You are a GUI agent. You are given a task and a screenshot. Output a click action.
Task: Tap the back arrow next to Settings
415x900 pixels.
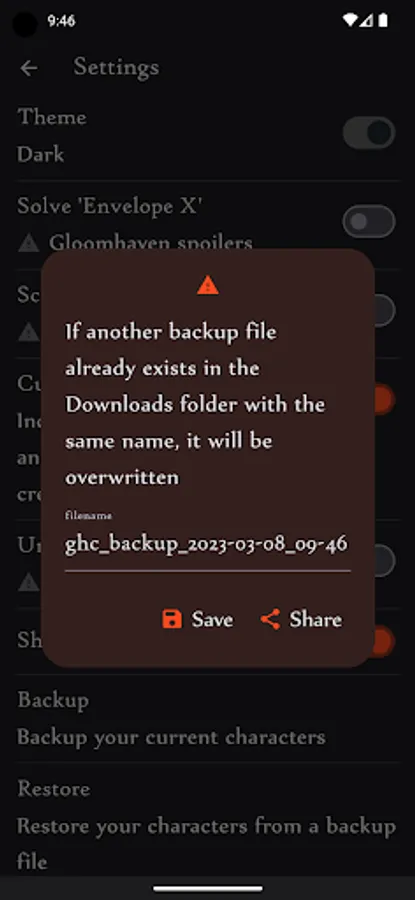point(29,68)
